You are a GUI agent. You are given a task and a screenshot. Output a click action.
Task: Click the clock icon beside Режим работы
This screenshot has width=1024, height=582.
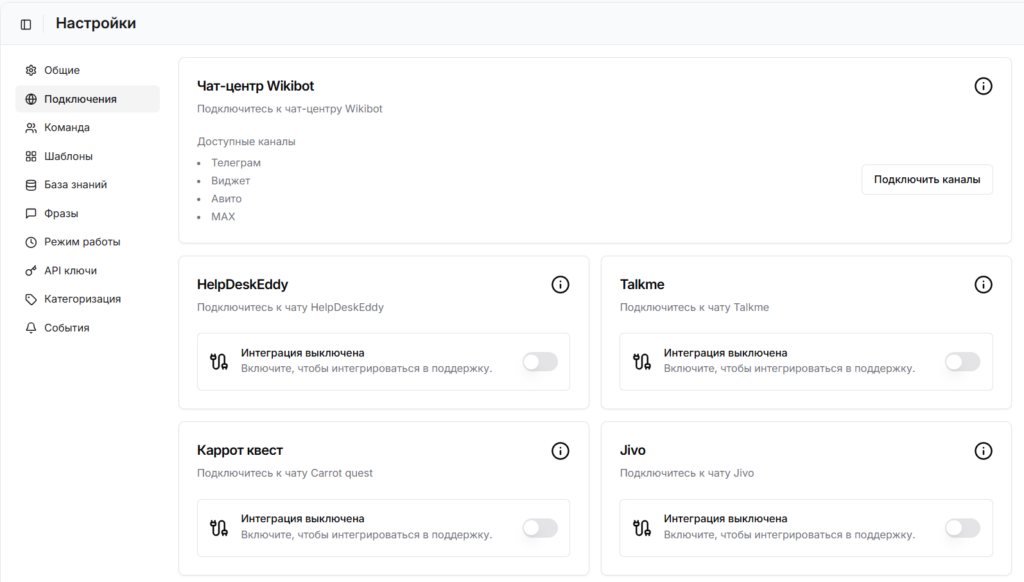tap(31, 242)
